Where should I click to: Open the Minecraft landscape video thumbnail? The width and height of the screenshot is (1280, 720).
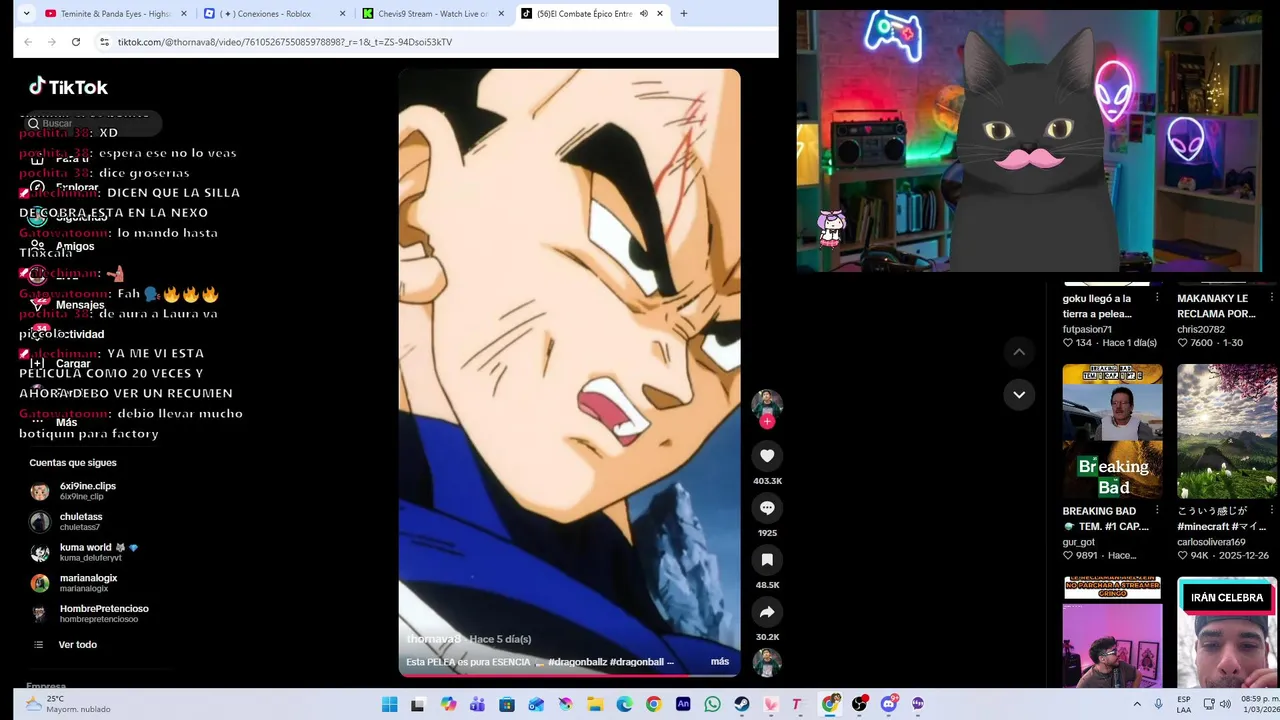coord(1228,431)
